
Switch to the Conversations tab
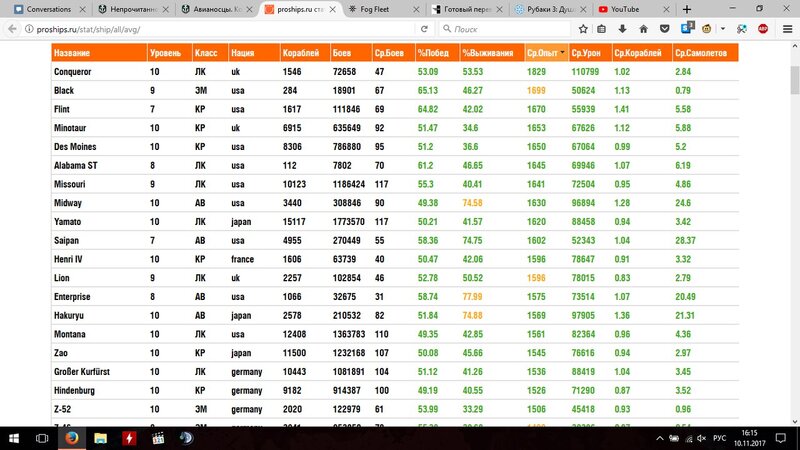pos(49,9)
